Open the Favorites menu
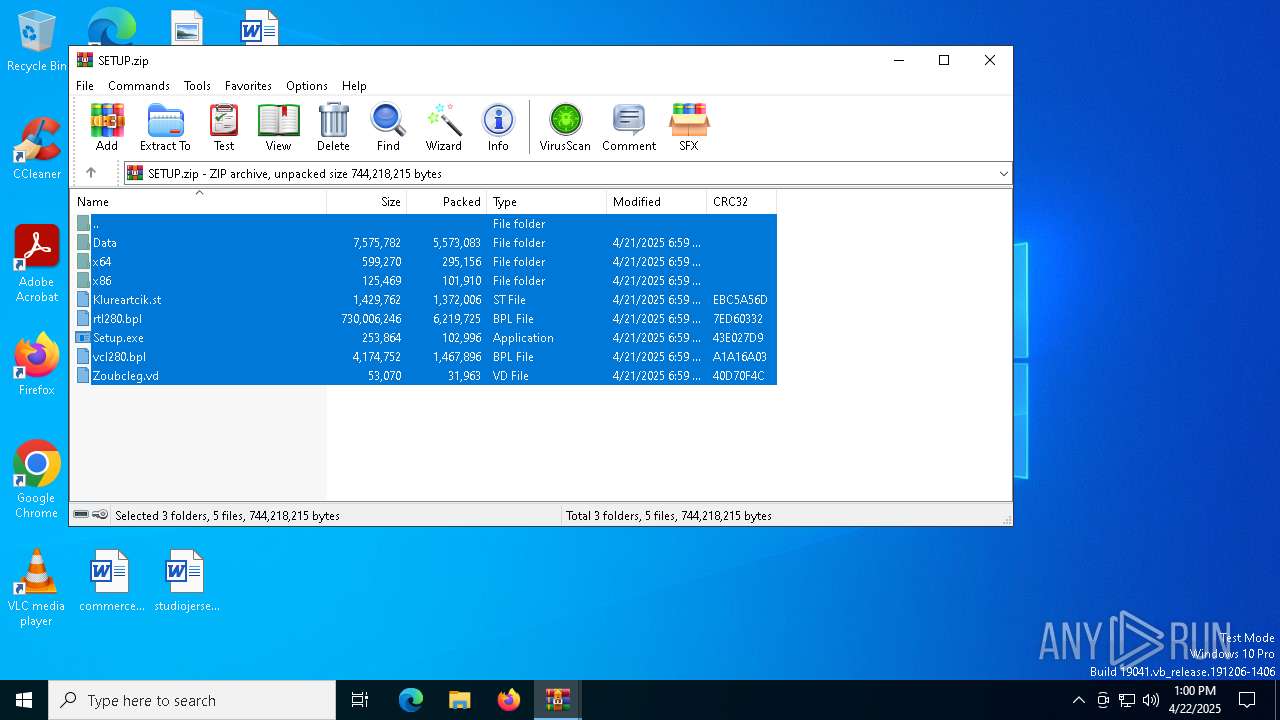The image size is (1280, 720). (x=248, y=86)
